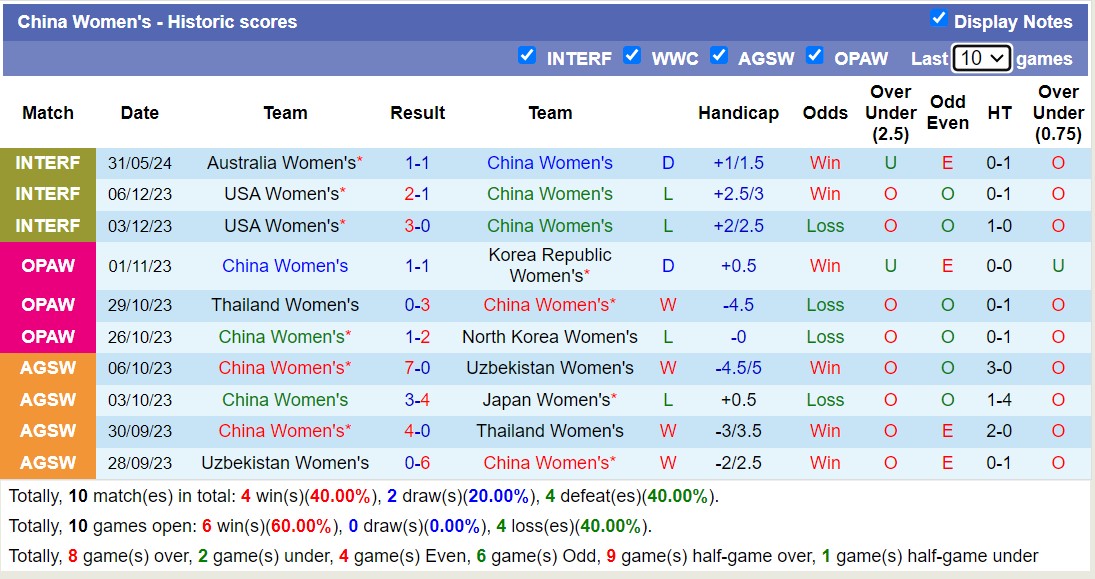
Task: Click the Handicap column header
Action: 738,113
